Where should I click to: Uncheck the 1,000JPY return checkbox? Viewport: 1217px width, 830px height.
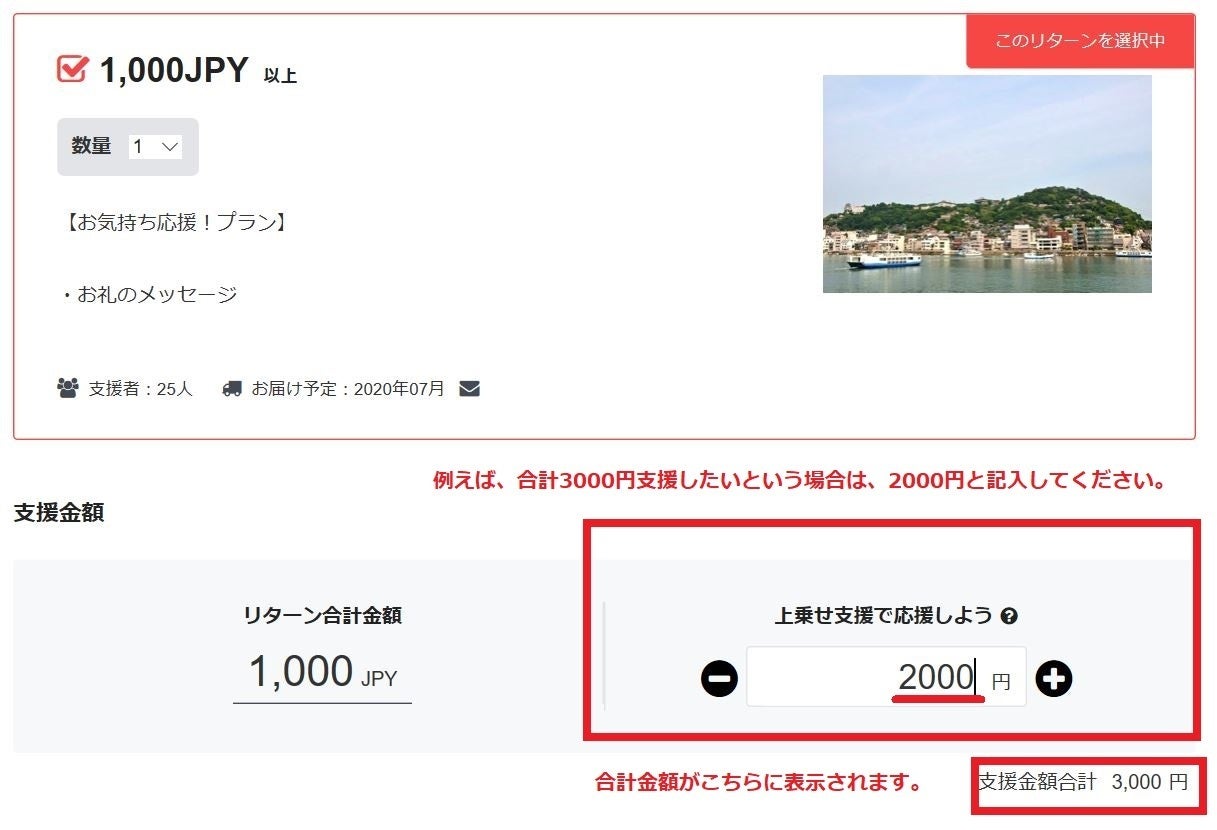72,69
